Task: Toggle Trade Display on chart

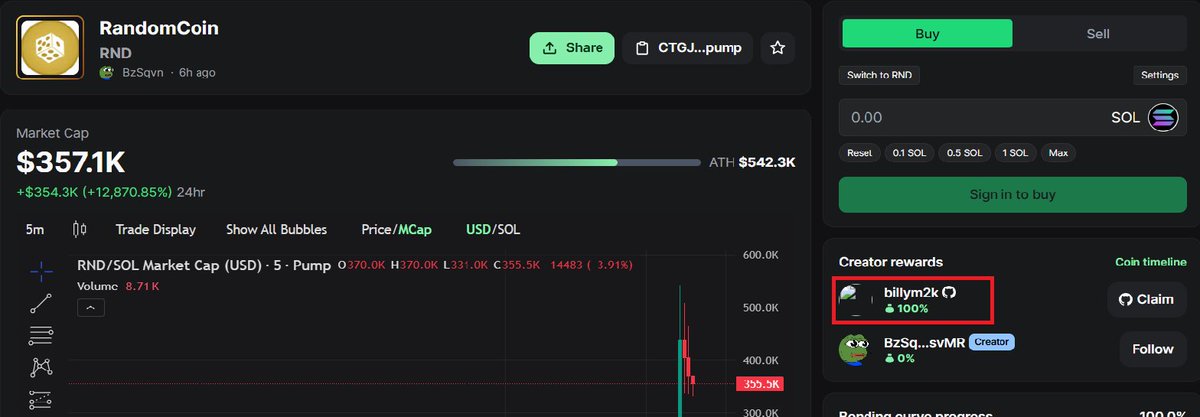Action: click(x=156, y=229)
